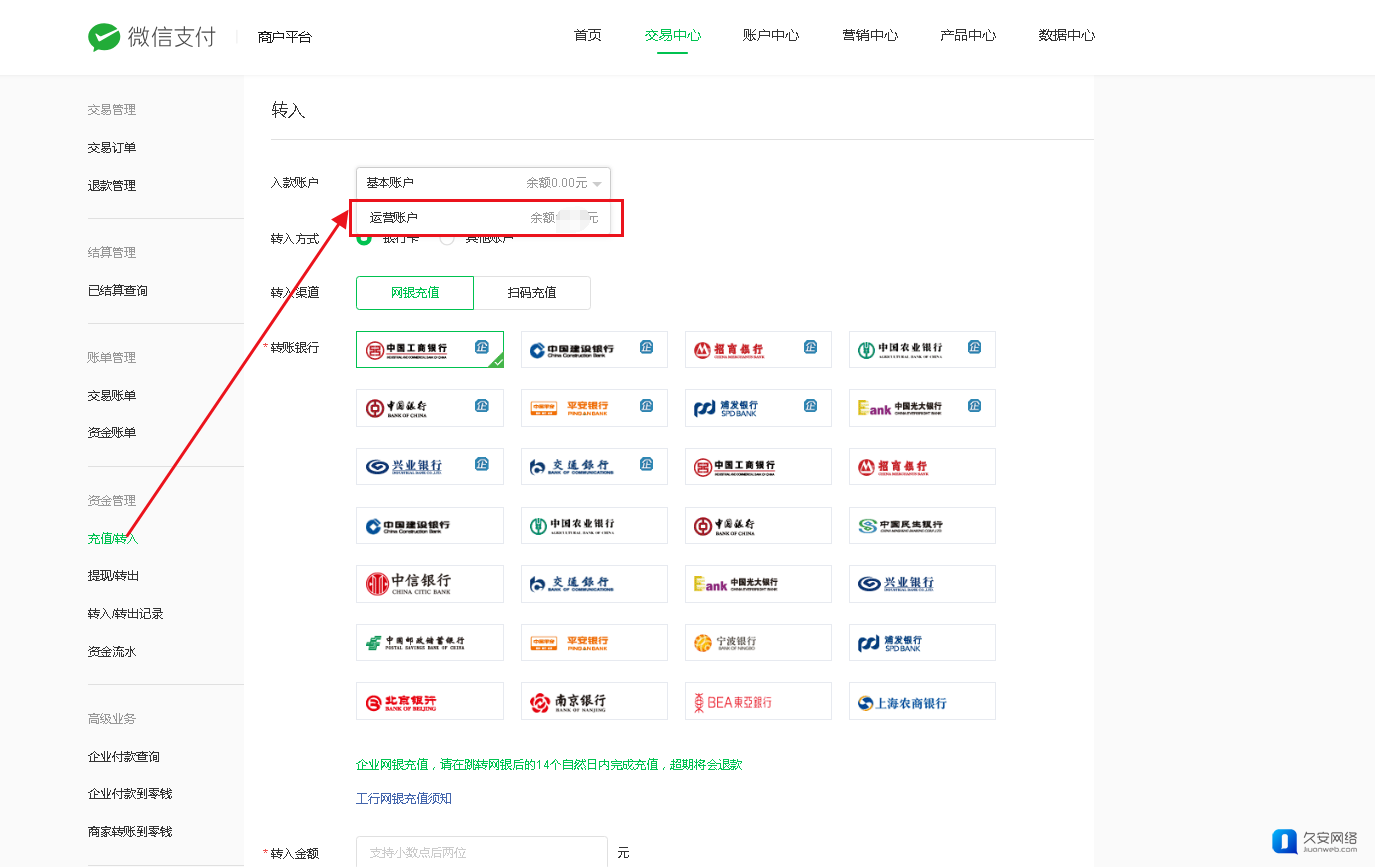Select enterprise Bank of China with 企 badge
The image size is (1375, 867).
pyautogui.click(x=430, y=408)
